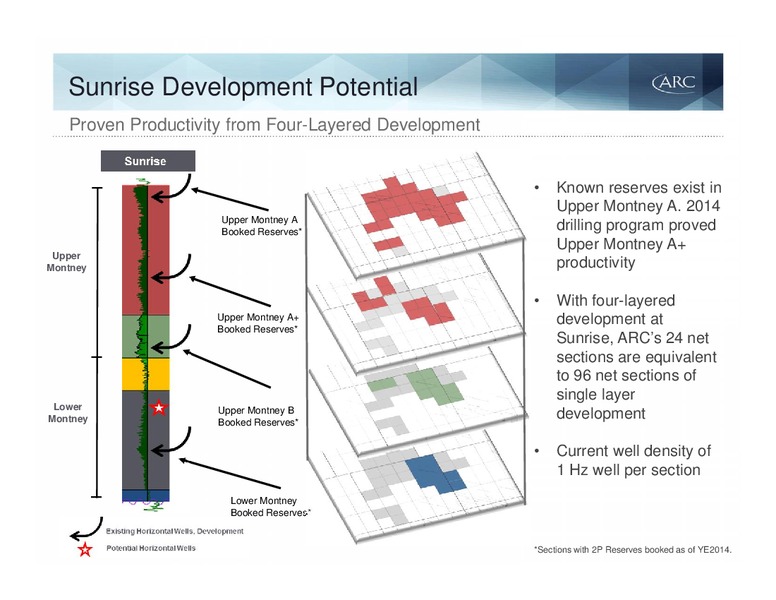
Task: Click 'Potential Horizontal Wells' legend text
Action: (151, 548)
